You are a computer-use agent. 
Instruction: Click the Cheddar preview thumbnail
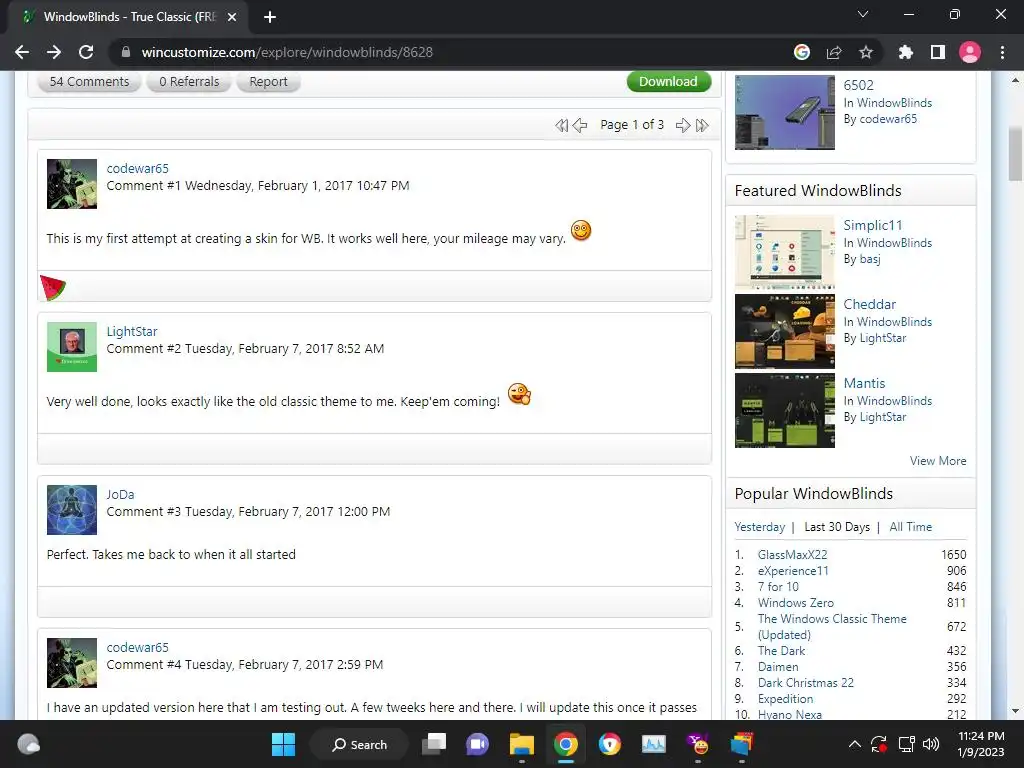(785, 331)
